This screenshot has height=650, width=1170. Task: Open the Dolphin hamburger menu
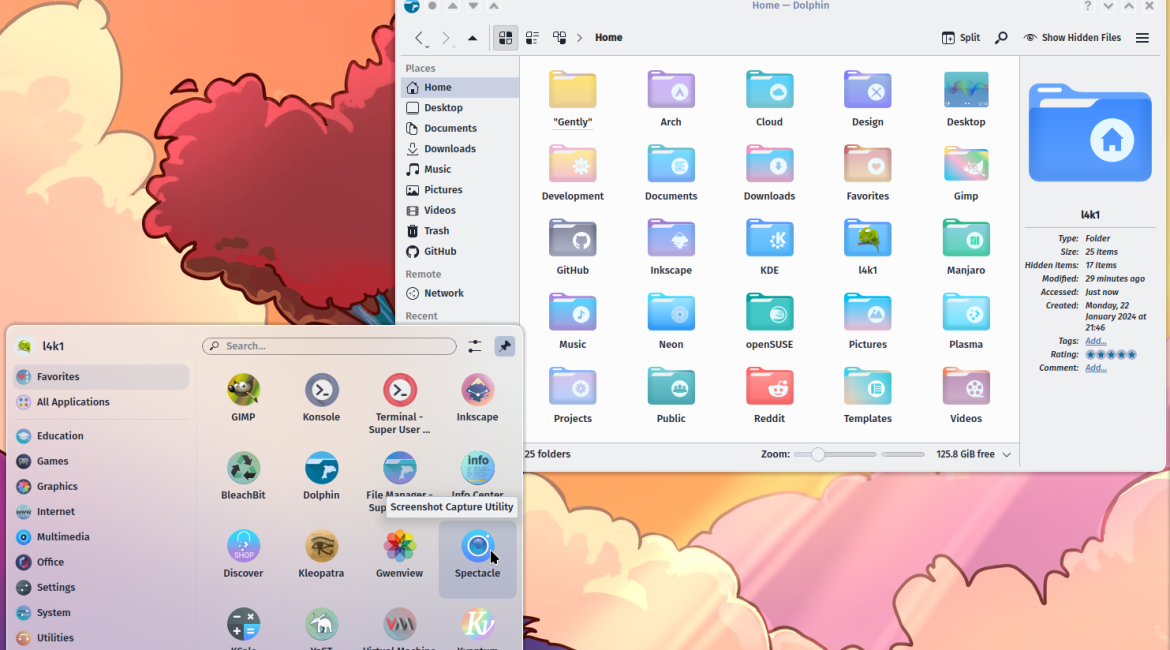(1142, 38)
